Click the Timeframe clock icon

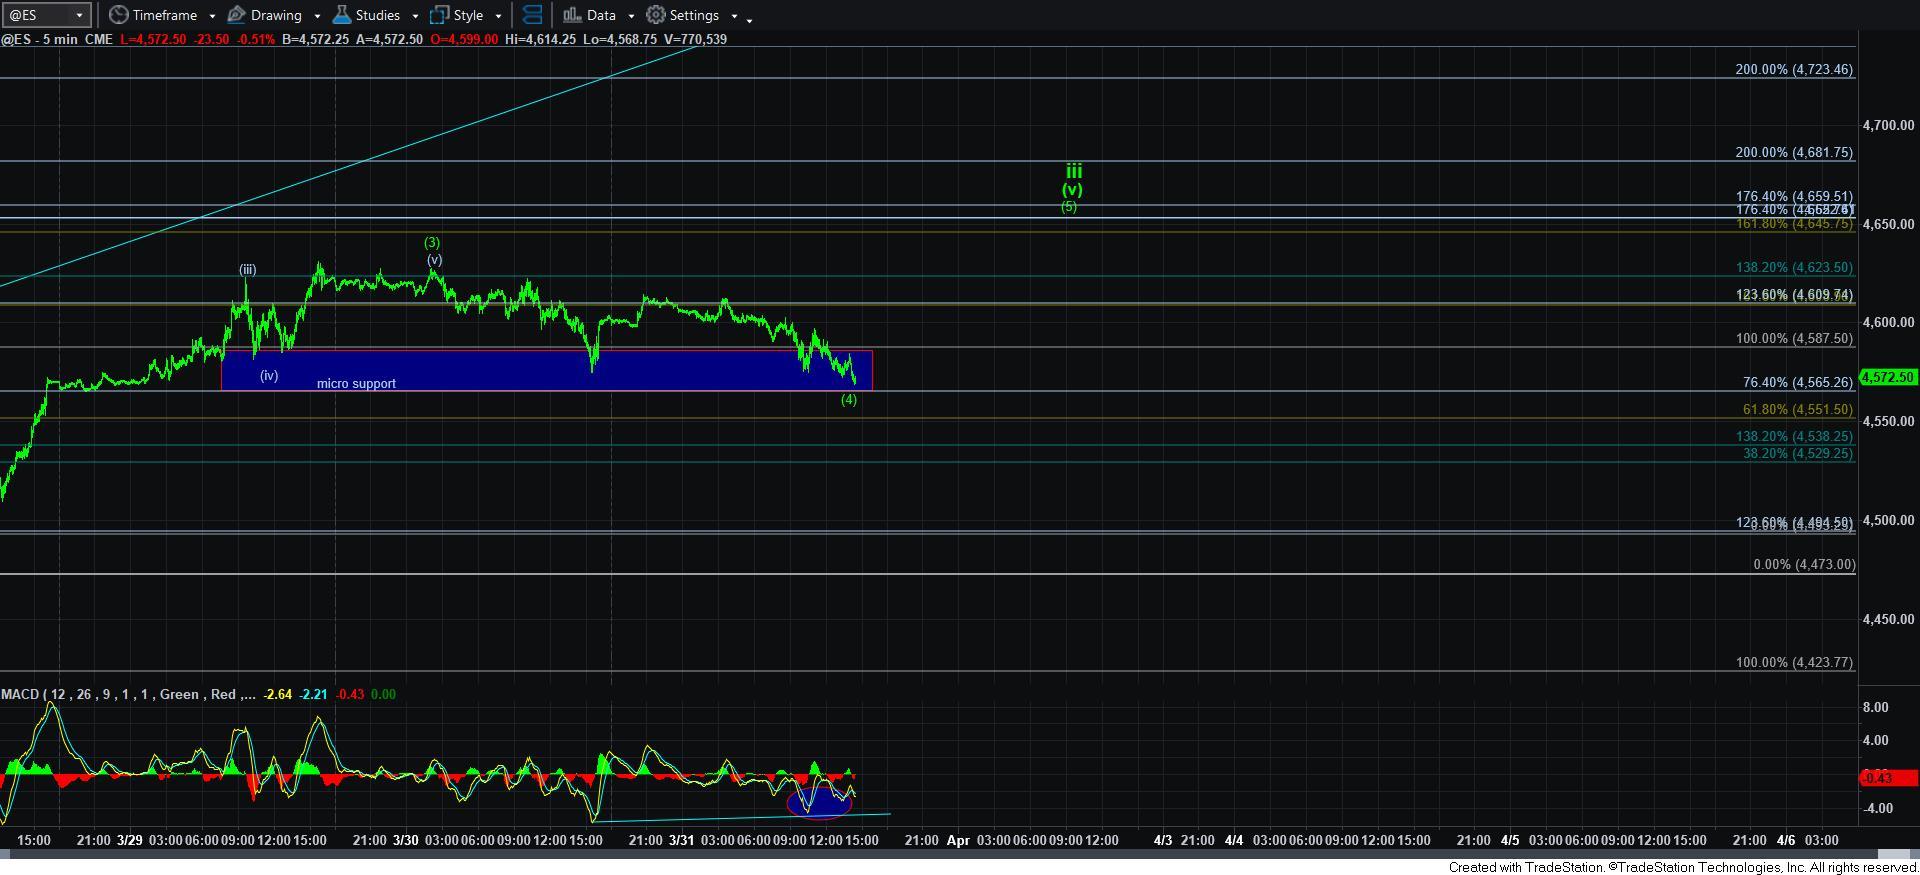118,15
